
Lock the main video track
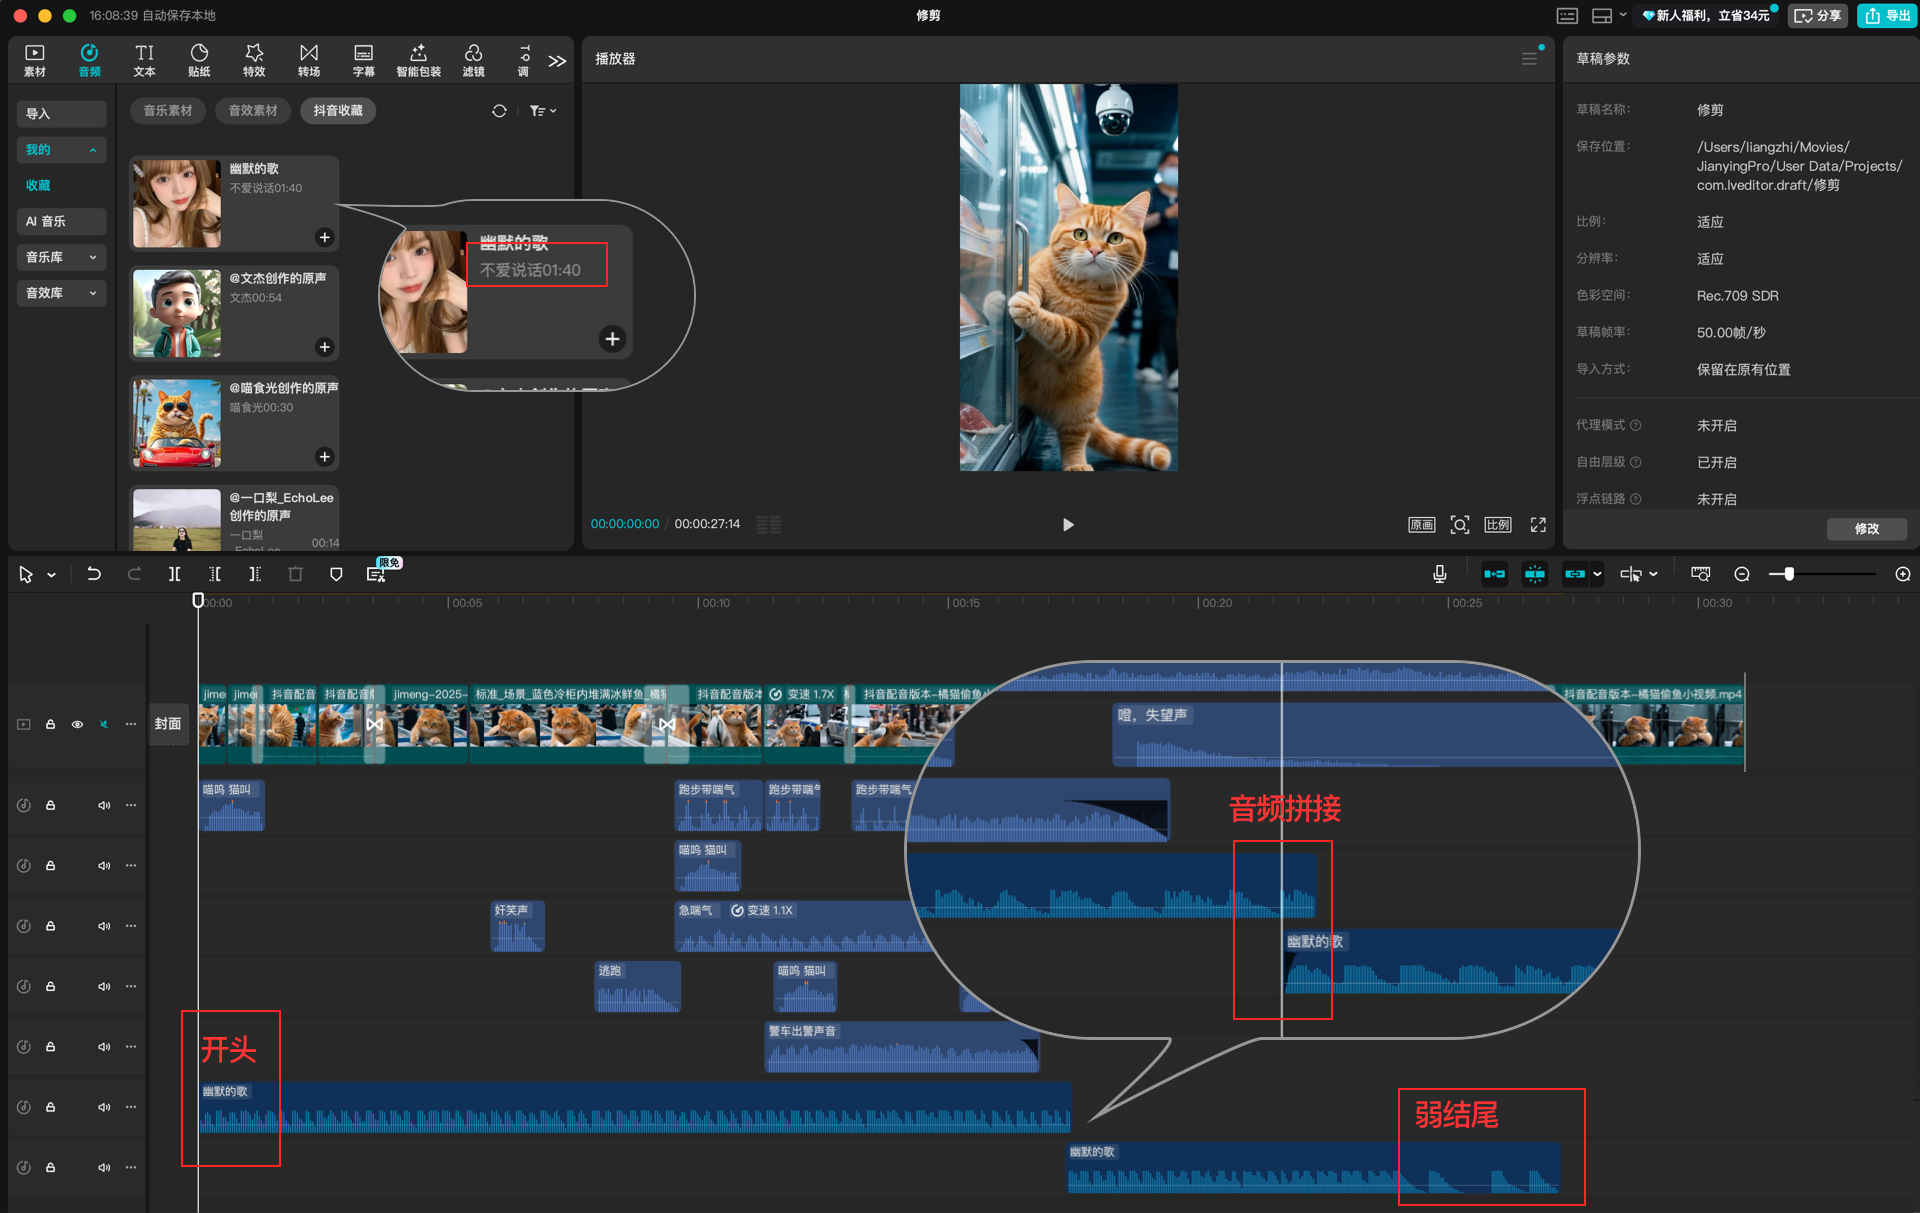click(x=50, y=724)
